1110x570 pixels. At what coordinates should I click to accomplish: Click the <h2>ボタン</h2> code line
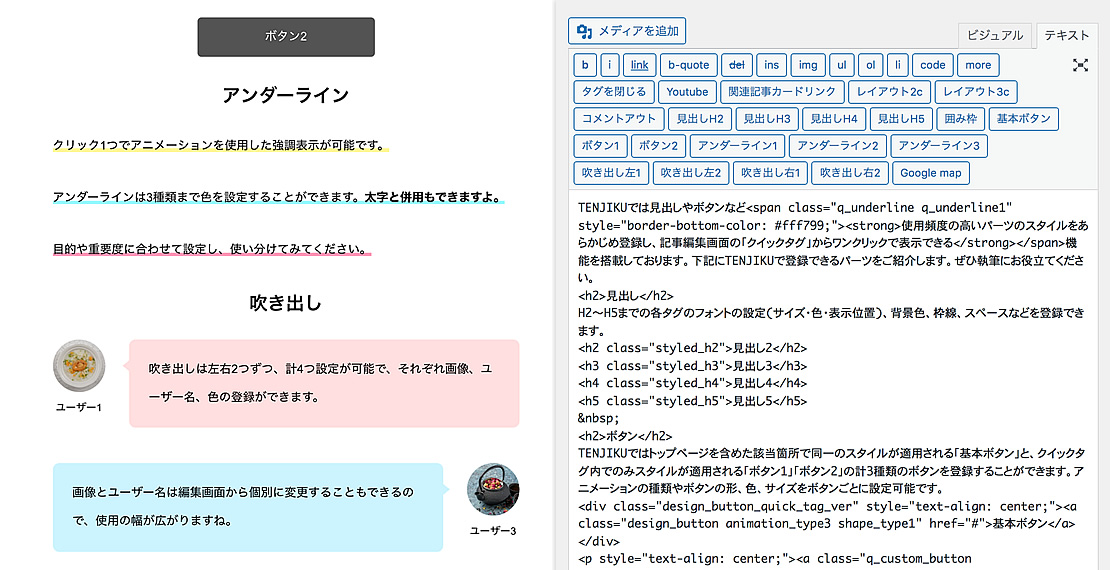pyautogui.click(x=625, y=435)
